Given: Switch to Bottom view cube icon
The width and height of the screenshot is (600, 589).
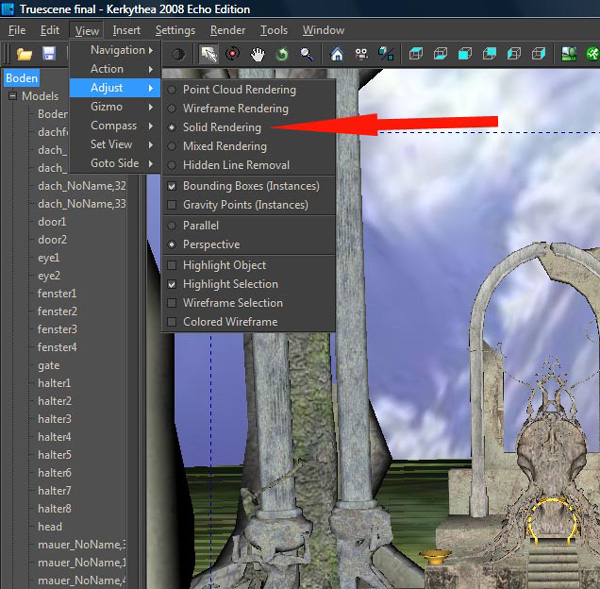Looking at the screenshot, I should pos(440,54).
